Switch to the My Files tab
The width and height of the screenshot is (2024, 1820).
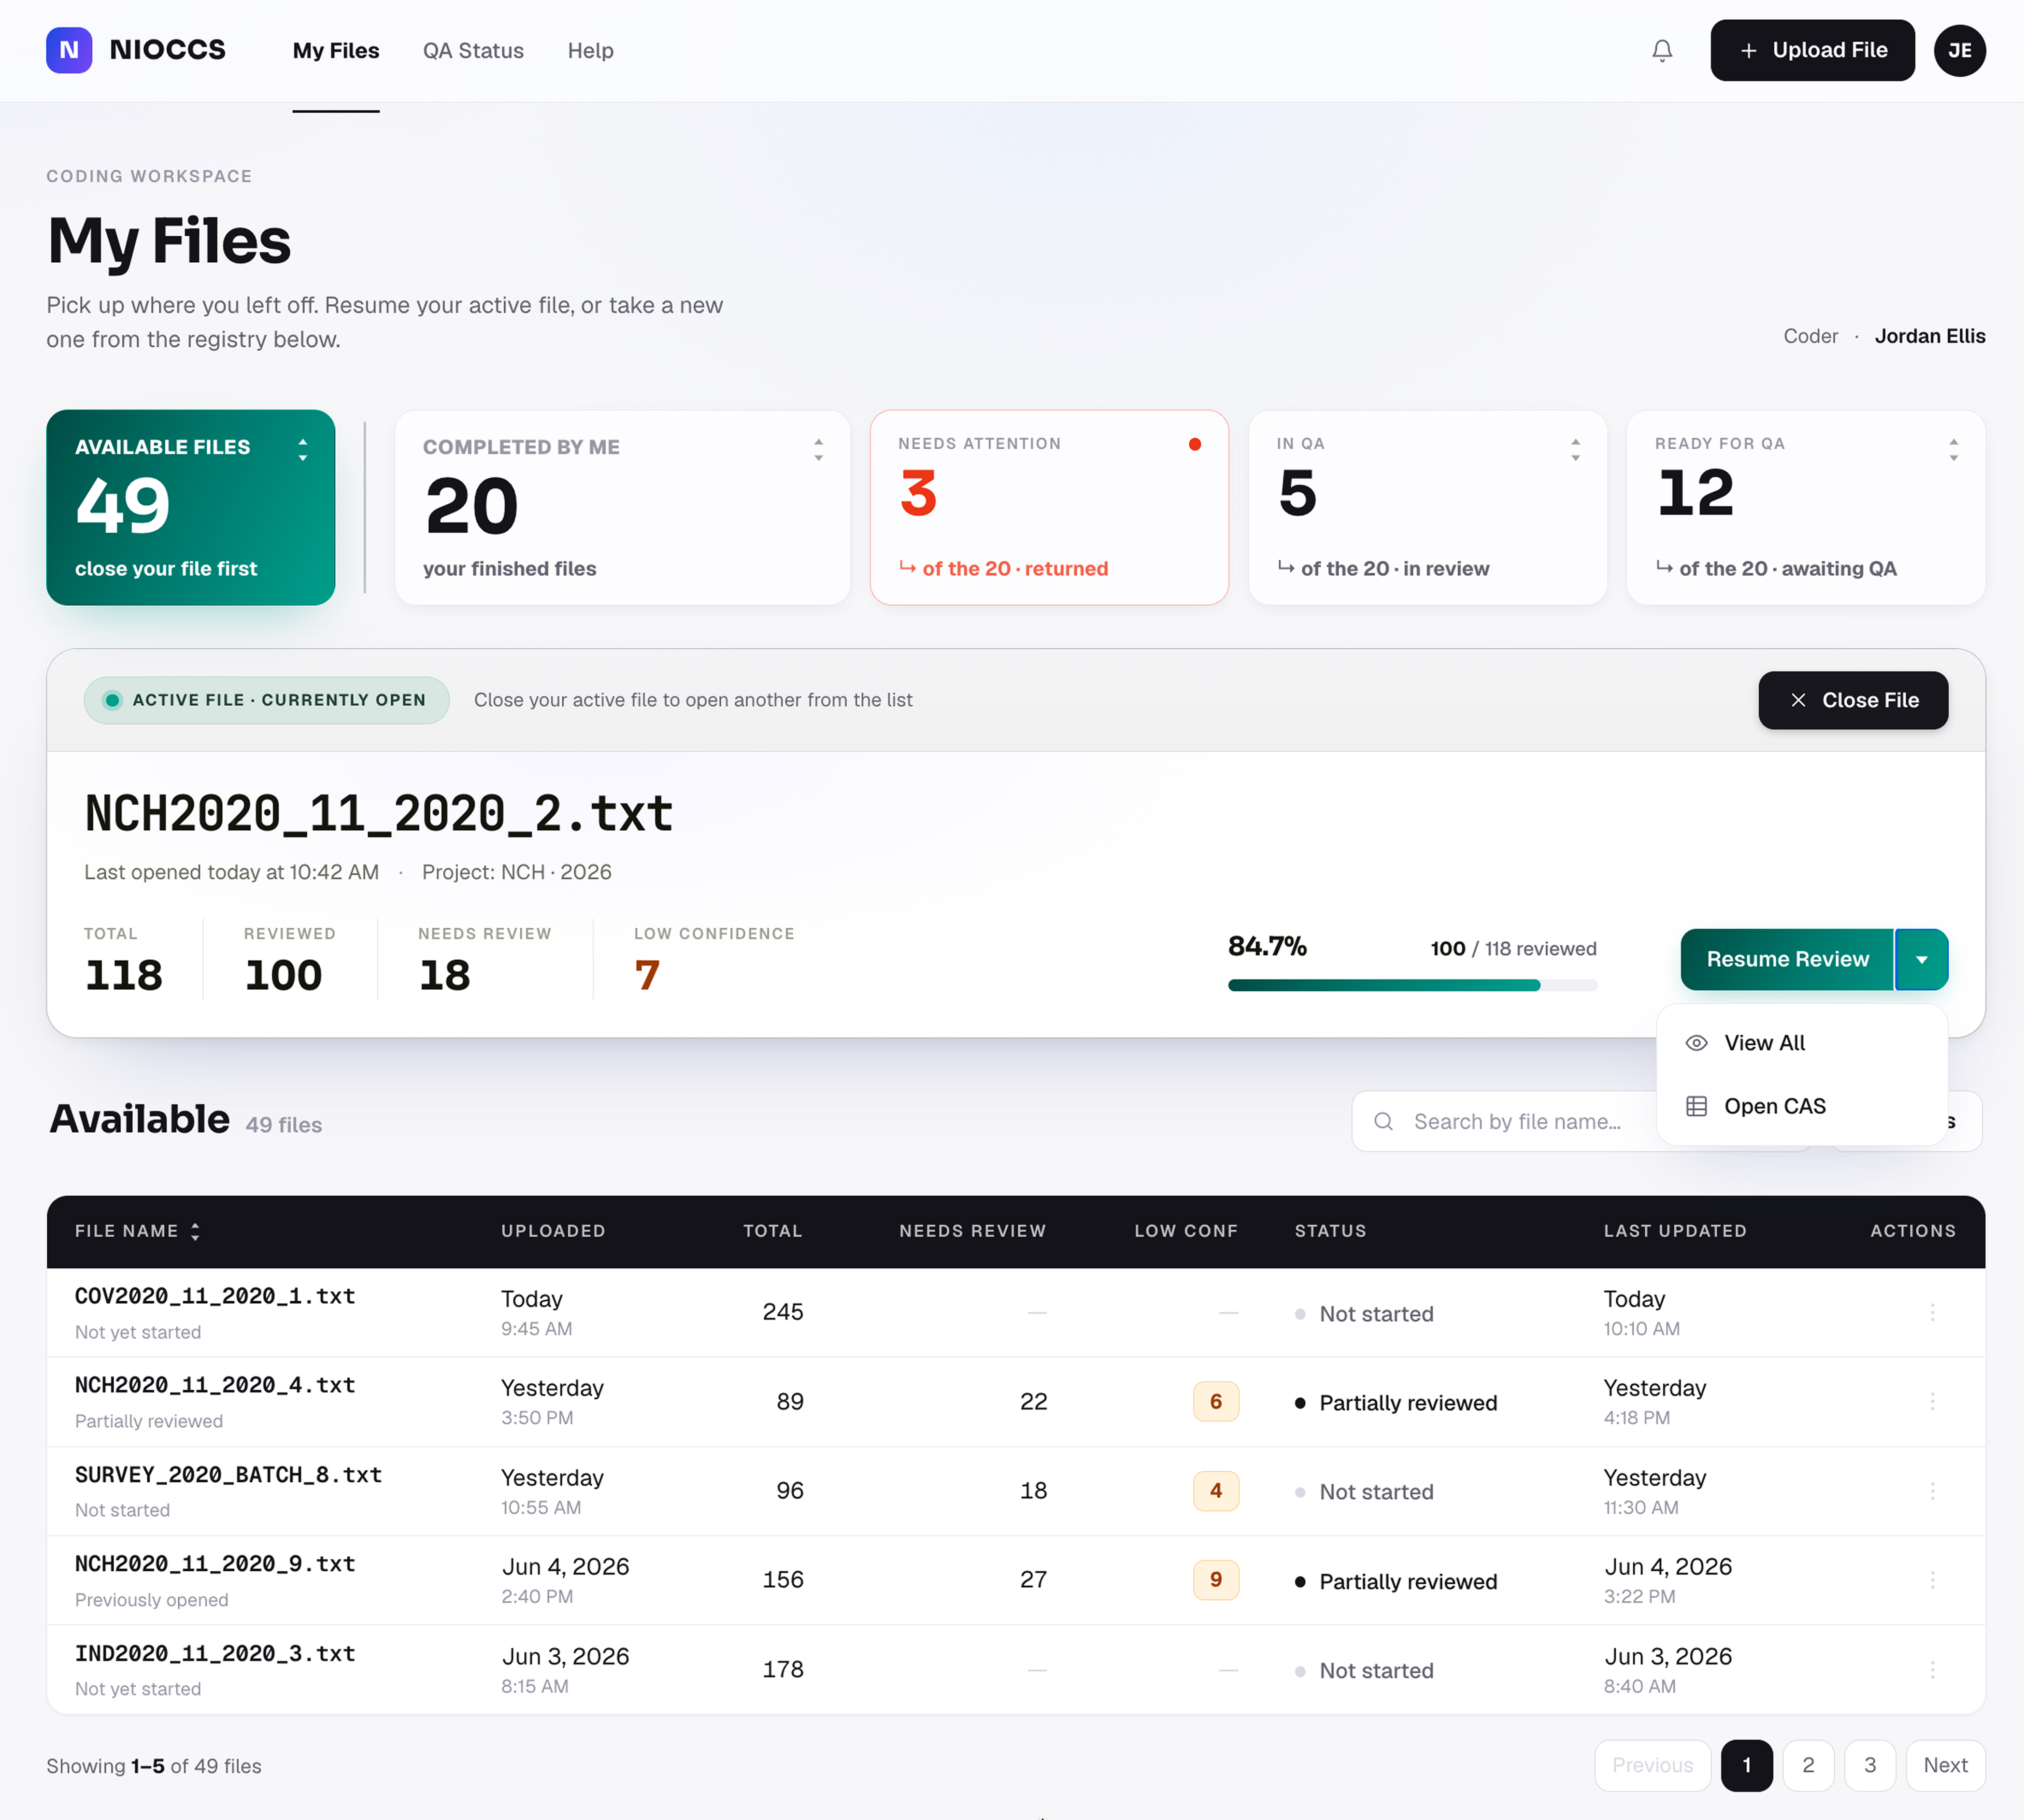[x=336, y=50]
